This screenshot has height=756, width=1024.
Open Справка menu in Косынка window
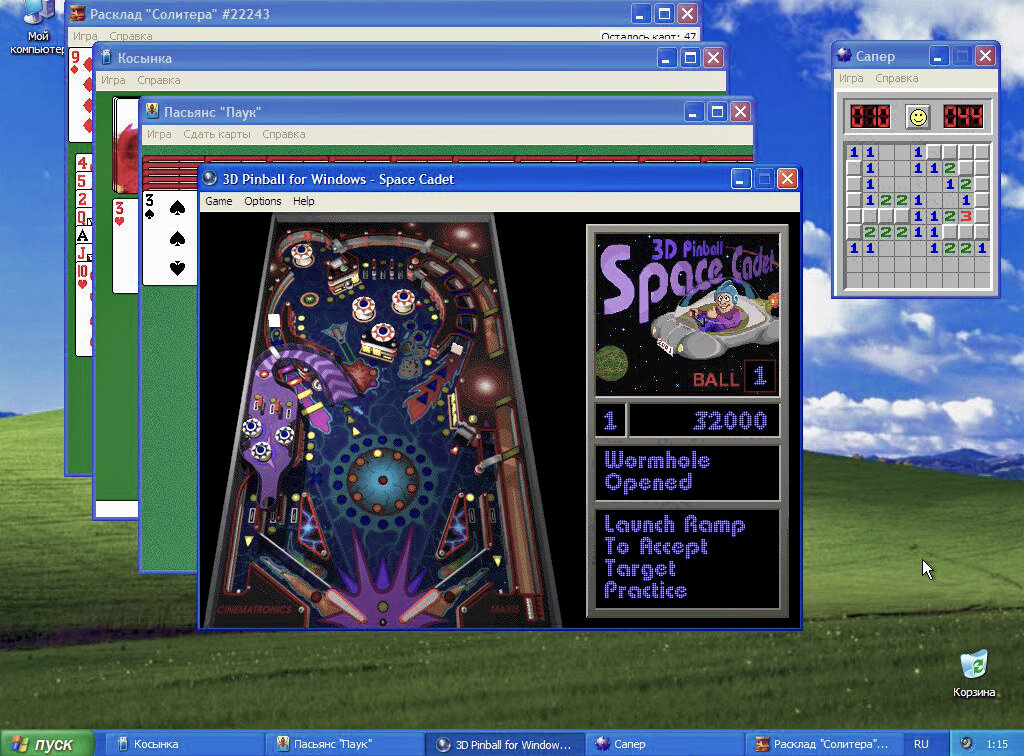tap(159, 80)
